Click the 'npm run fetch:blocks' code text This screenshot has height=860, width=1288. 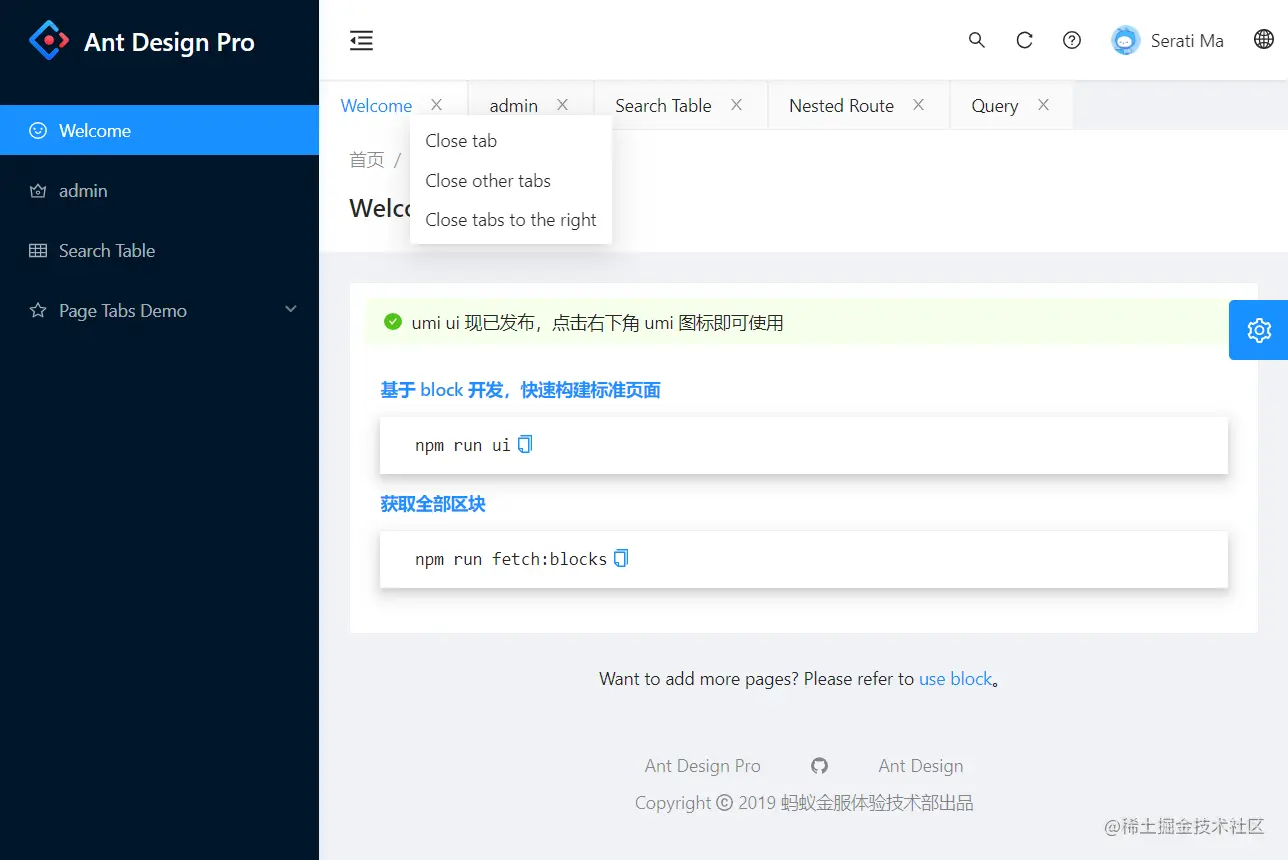pyautogui.click(x=511, y=559)
